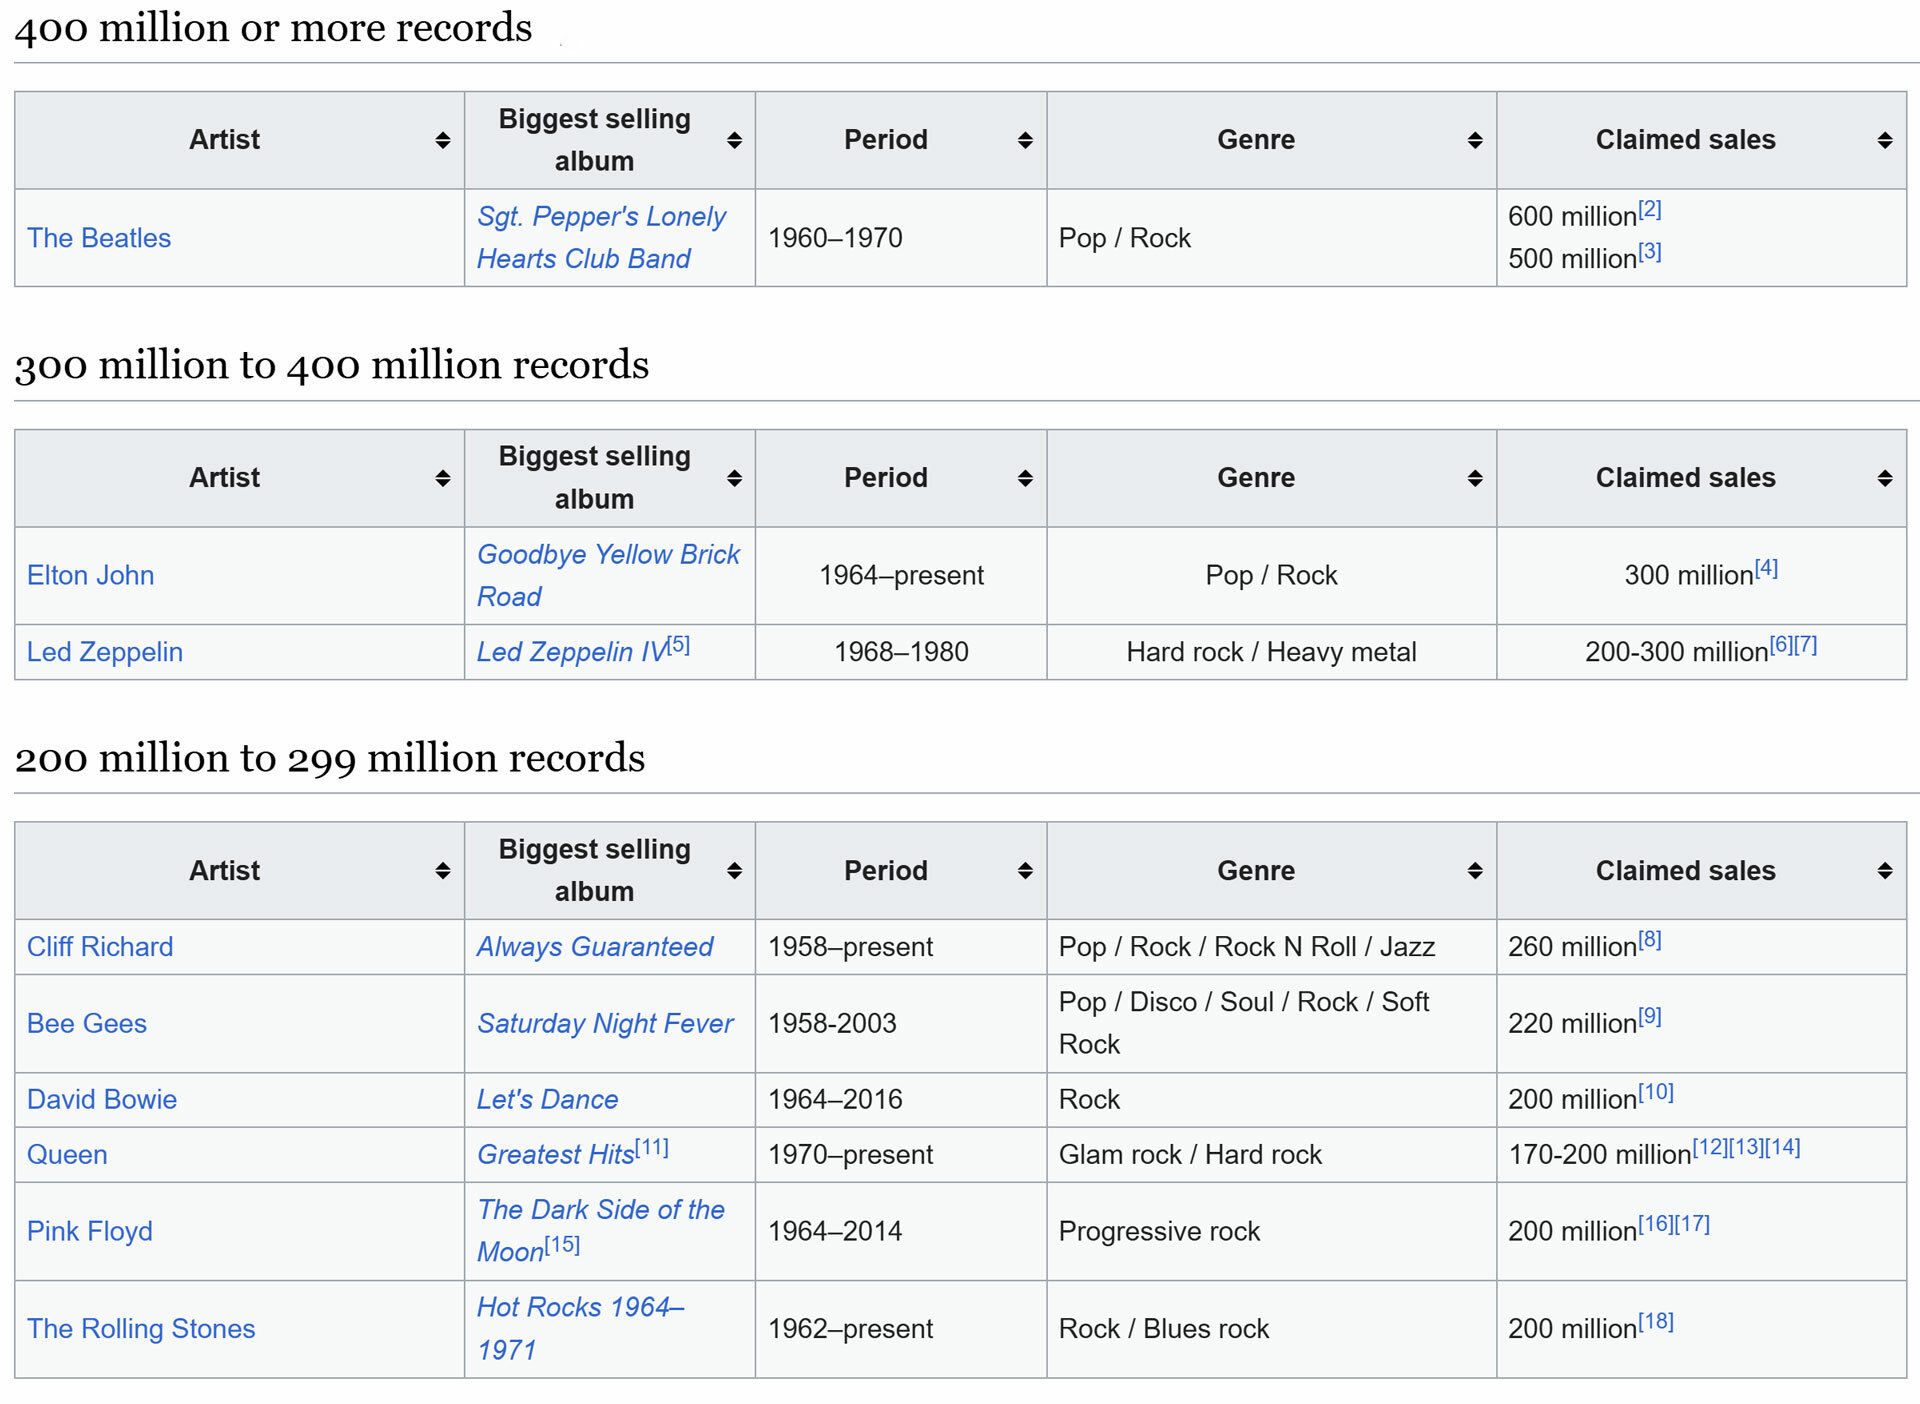The width and height of the screenshot is (1920, 1404).
Task: Select 'Progressive rock' genre cell
Action: pyautogui.click(x=1271, y=1231)
